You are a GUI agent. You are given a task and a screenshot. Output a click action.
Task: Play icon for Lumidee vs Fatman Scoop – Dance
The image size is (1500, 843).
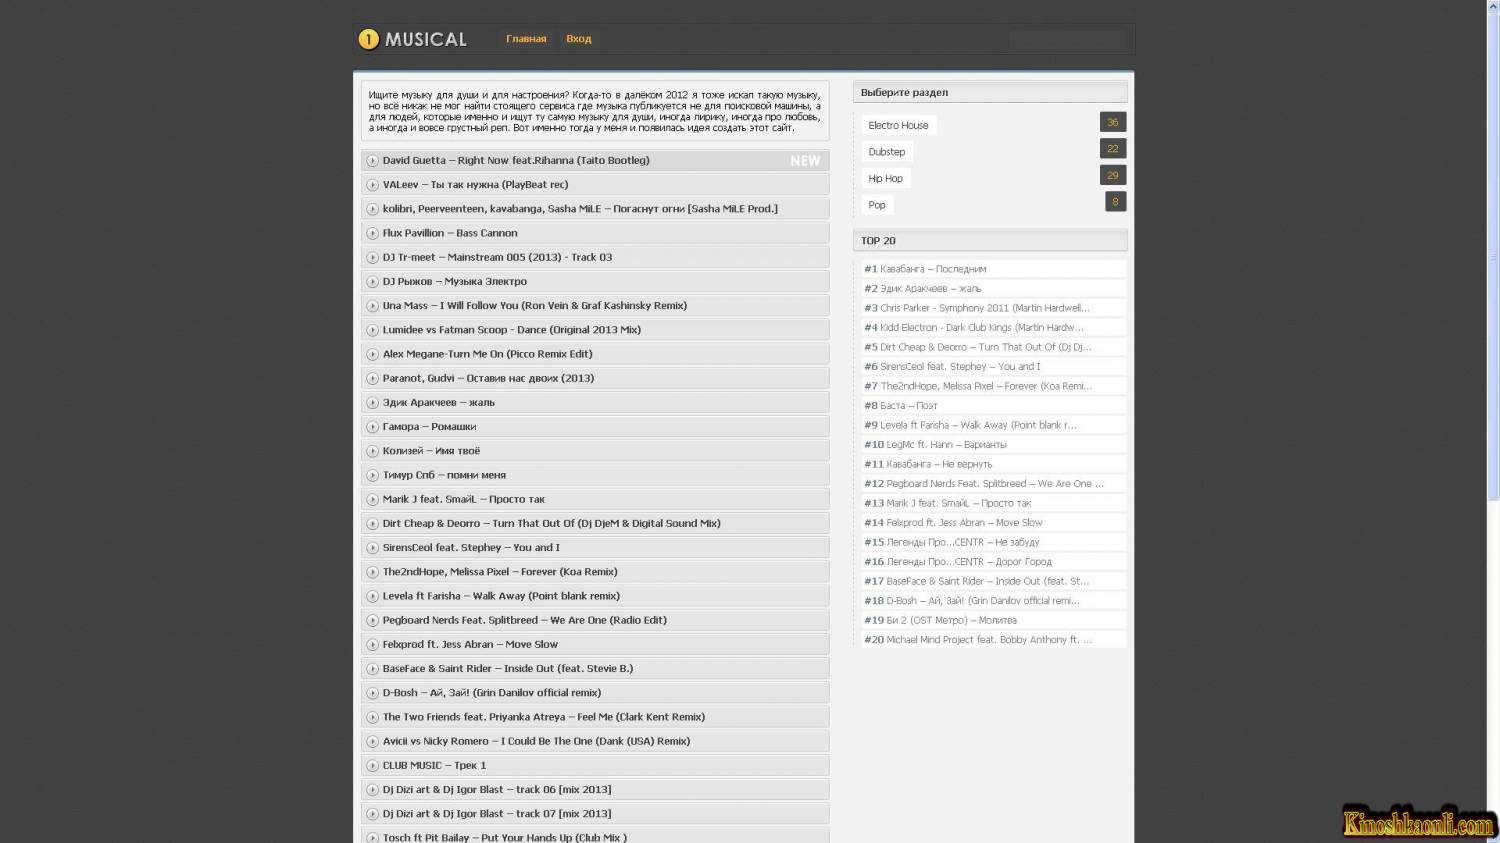(372, 330)
